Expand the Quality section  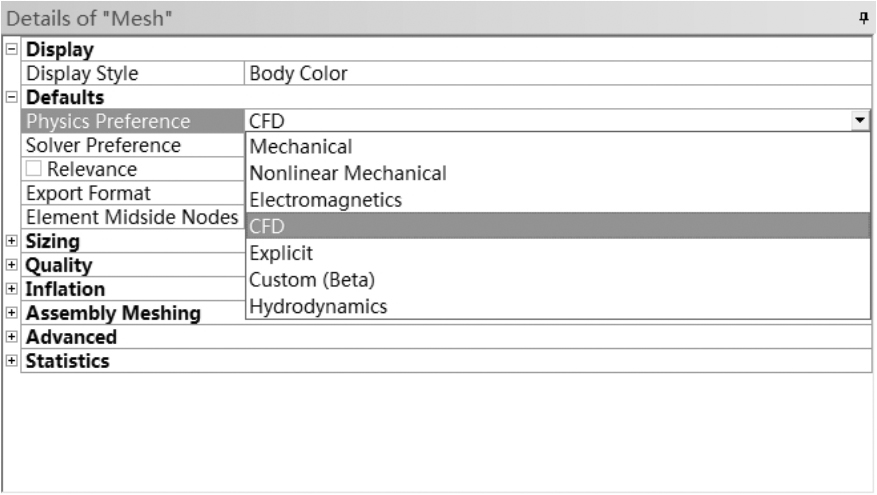click(x=11, y=265)
